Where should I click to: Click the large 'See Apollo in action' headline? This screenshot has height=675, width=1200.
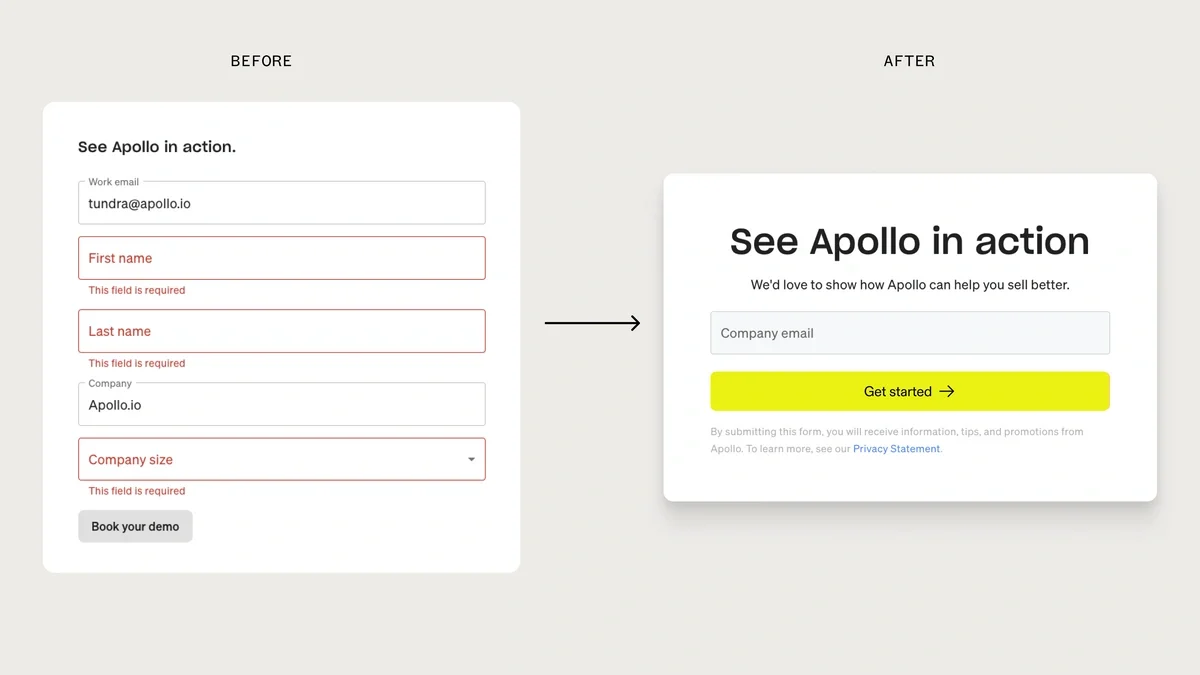click(909, 241)
